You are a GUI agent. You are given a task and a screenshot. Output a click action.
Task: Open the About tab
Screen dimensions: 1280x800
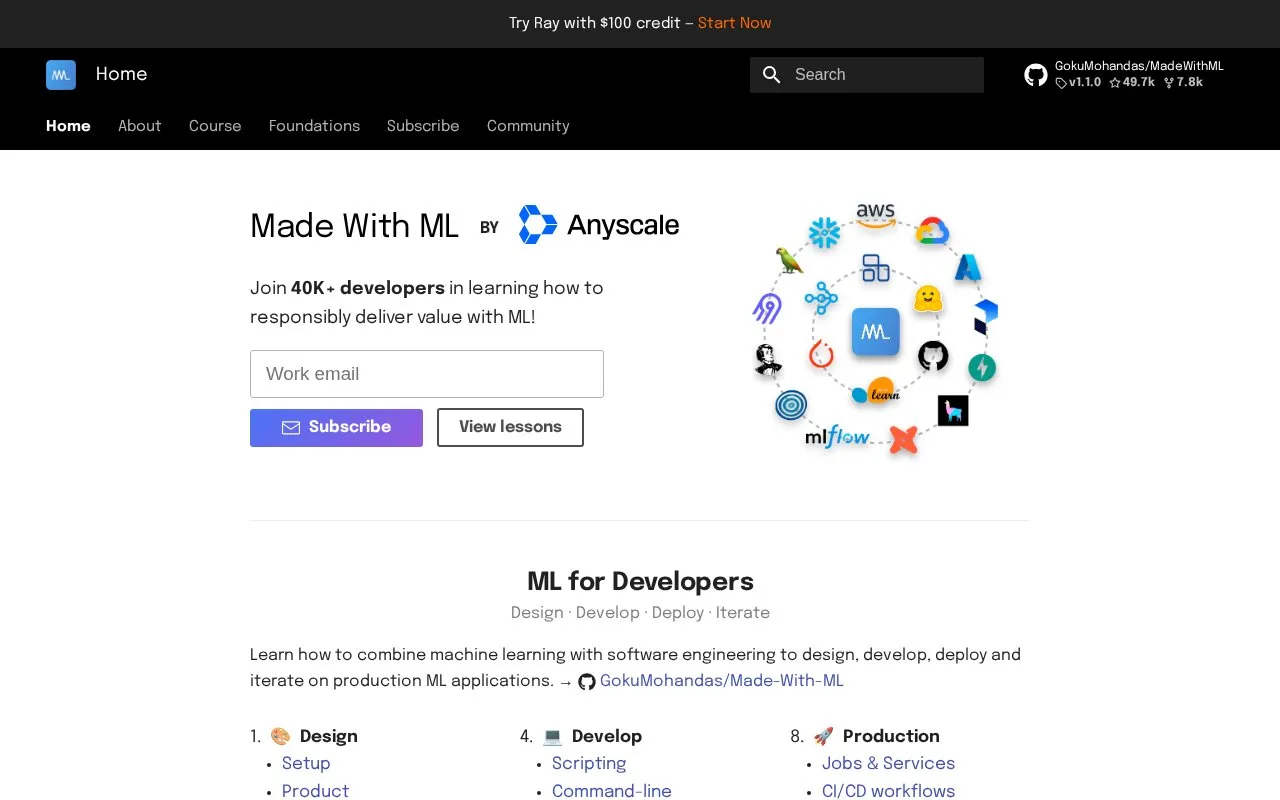pos(140,126)
